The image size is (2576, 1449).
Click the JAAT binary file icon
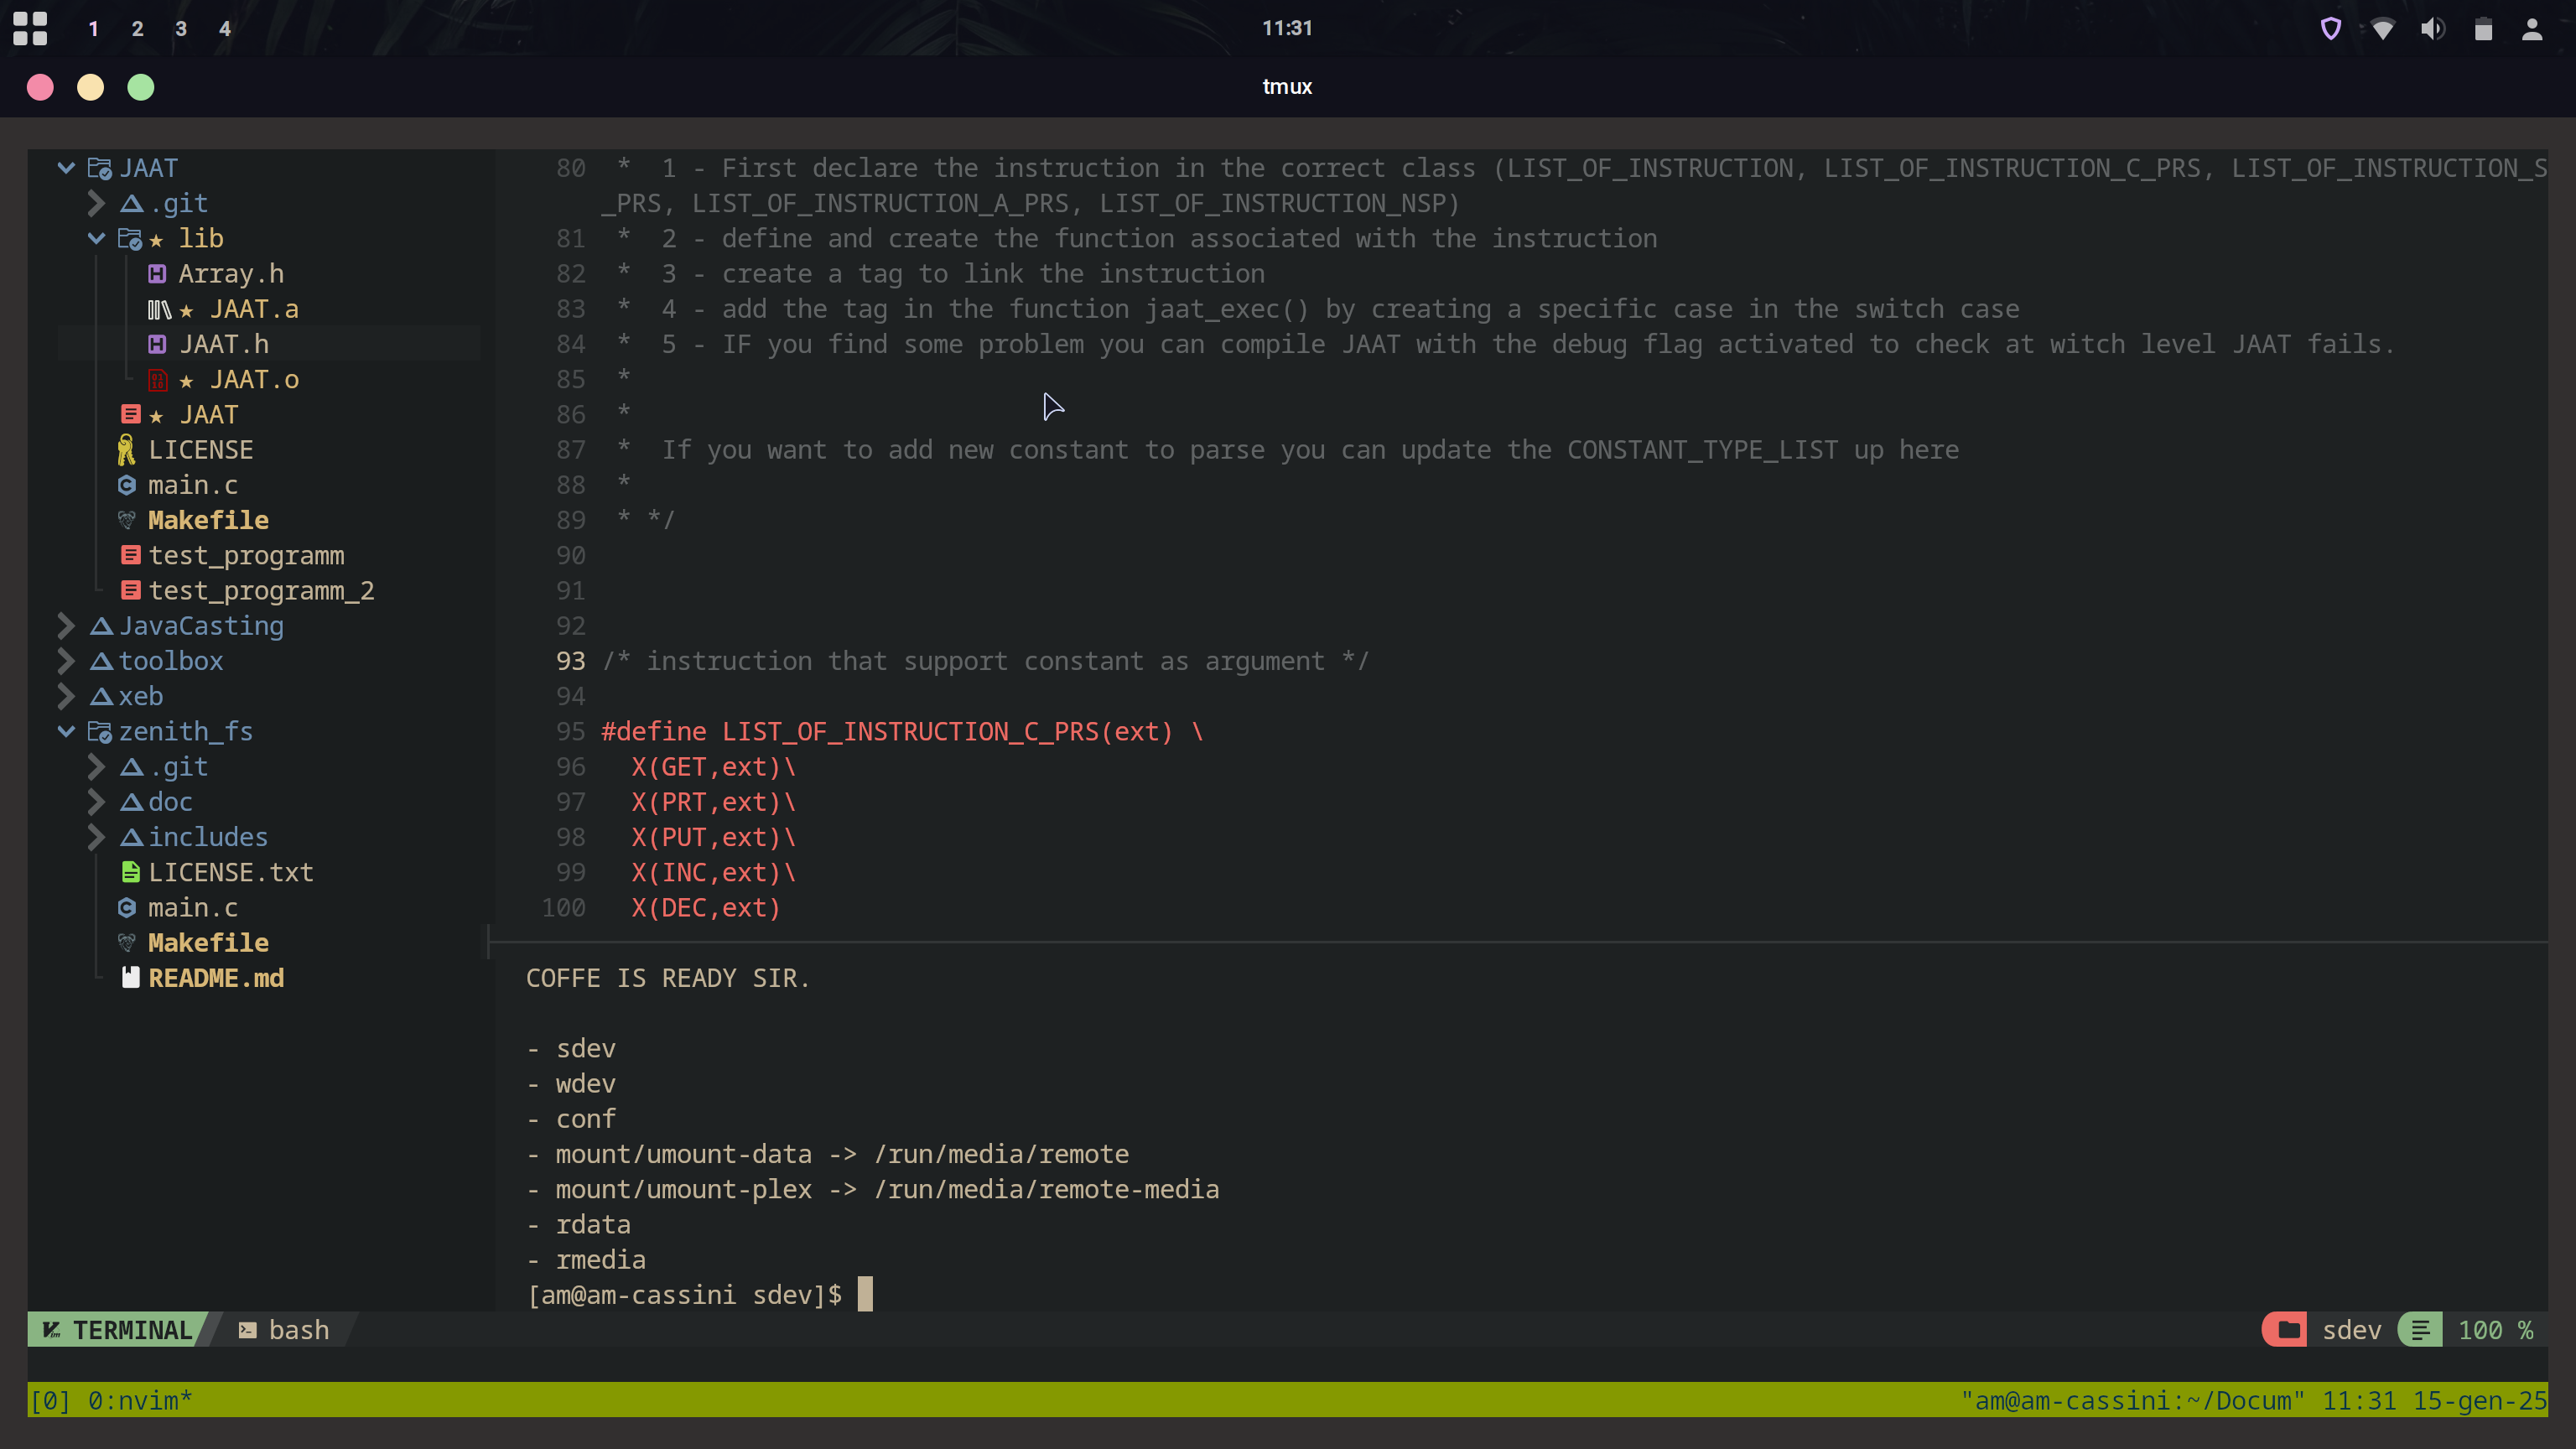(x=130, y=414)
